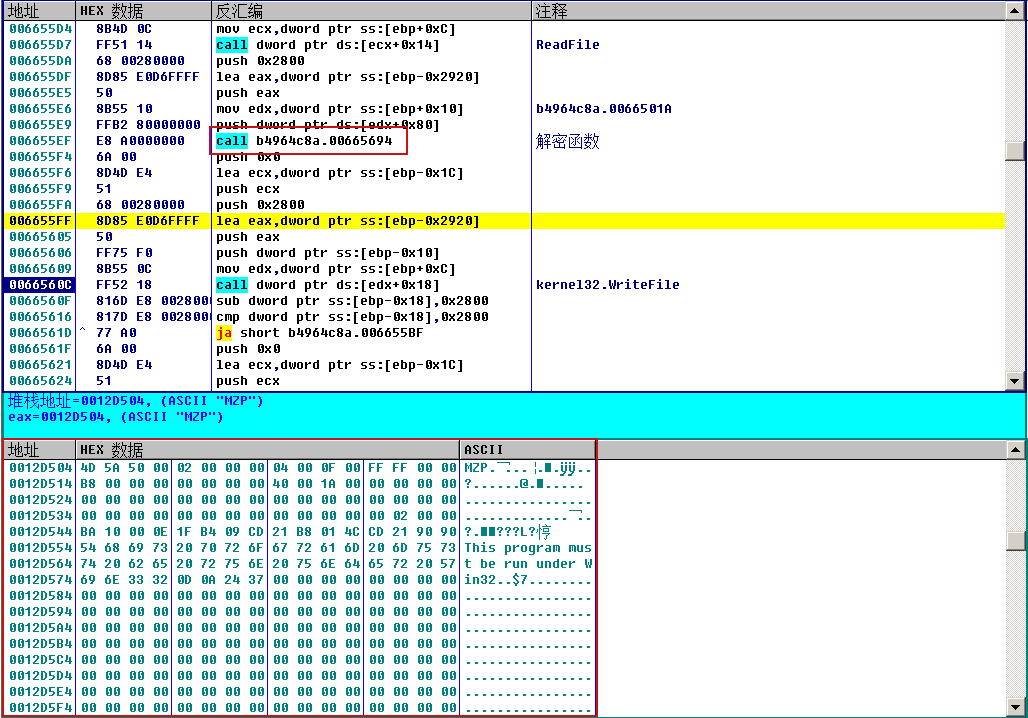1028x718 pixels.
Task: Select address 0066561F row
Action: 504,349
